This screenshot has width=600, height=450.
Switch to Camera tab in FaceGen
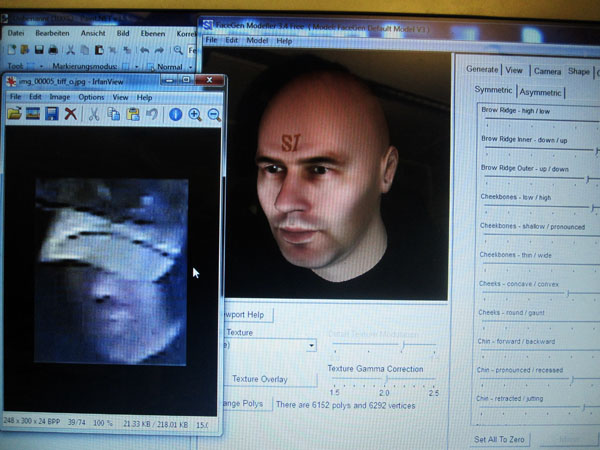[x=547, y=71]
